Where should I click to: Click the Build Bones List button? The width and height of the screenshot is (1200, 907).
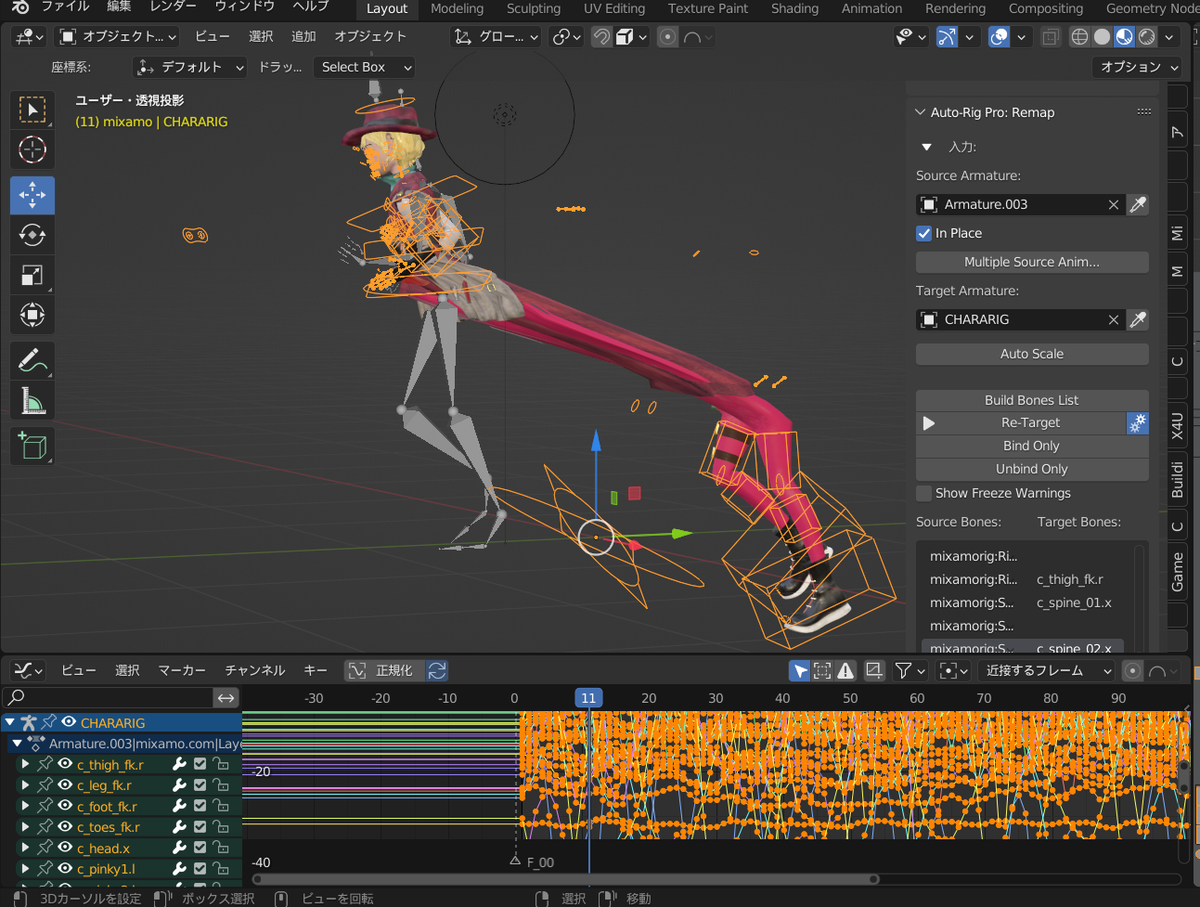pyautogui.click(x=1031, y=399)
